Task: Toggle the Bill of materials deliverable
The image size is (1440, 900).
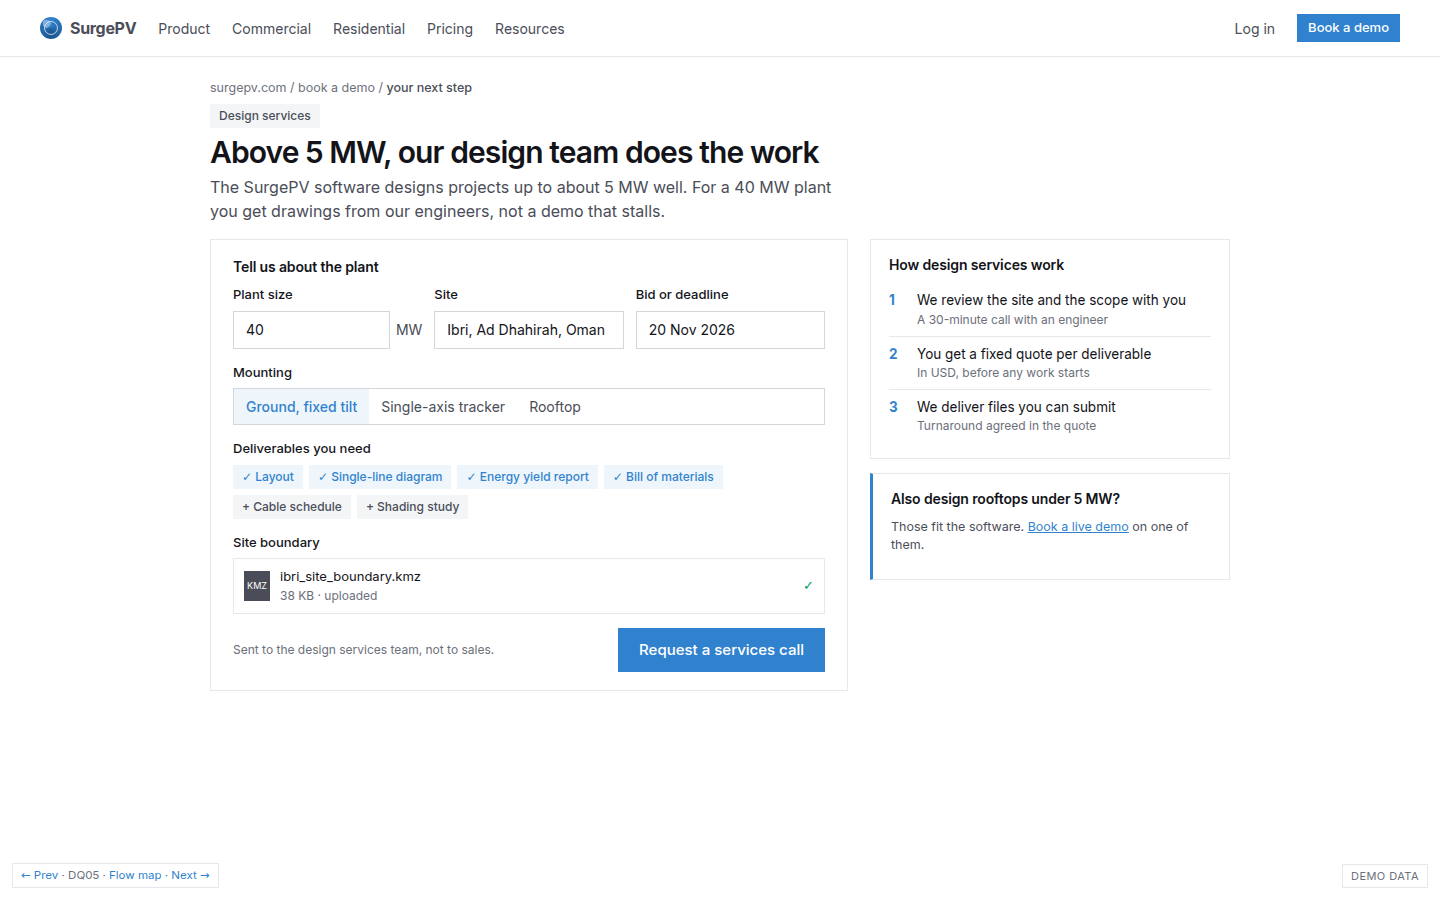Action: pyautogui.click(x=663, y=477)
